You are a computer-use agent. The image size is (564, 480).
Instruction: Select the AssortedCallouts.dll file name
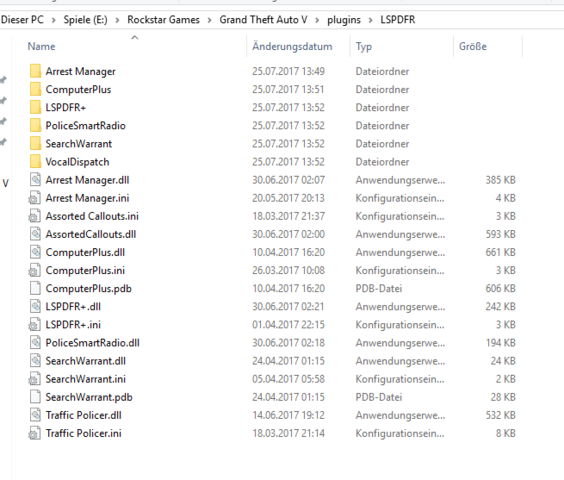point(91,234)
